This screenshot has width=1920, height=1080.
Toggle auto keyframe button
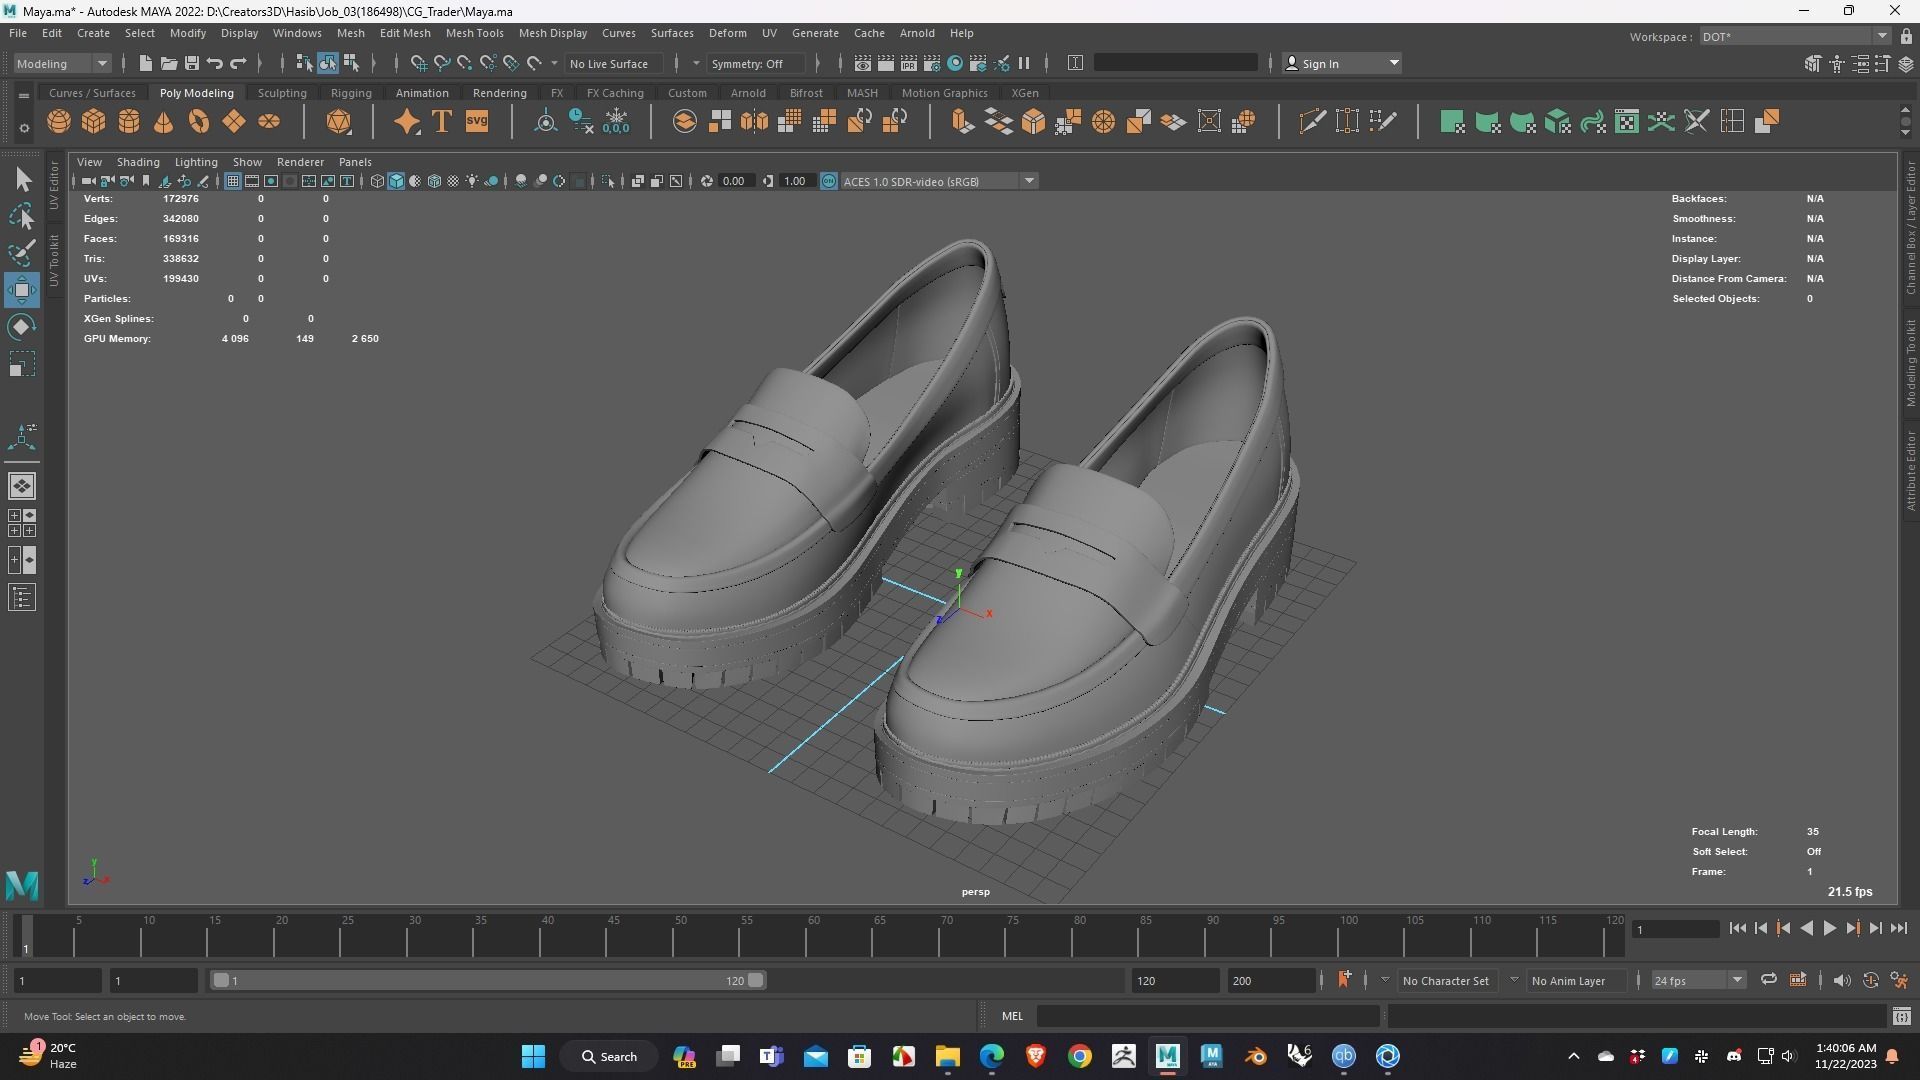point(1871,980)
